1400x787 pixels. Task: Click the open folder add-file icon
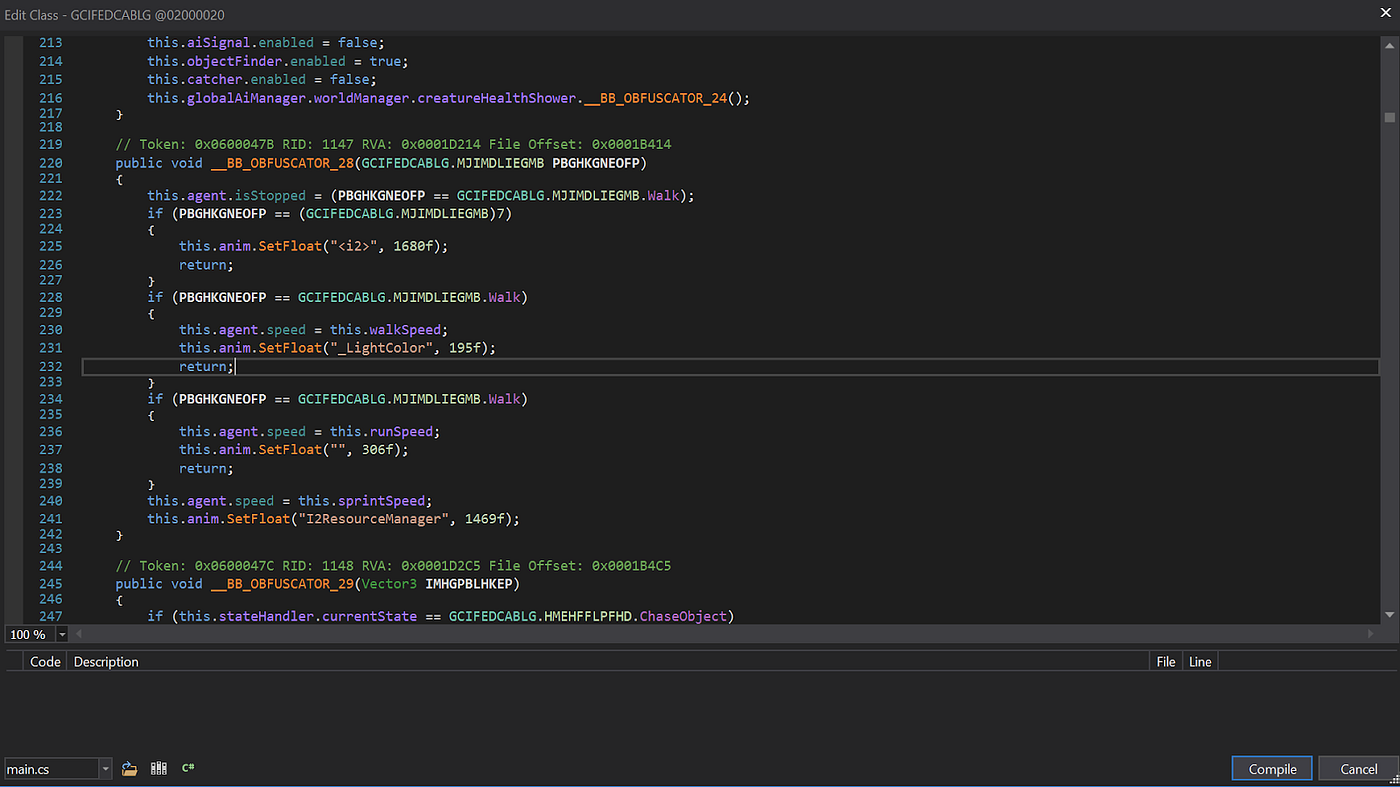(x=129, y=768)
